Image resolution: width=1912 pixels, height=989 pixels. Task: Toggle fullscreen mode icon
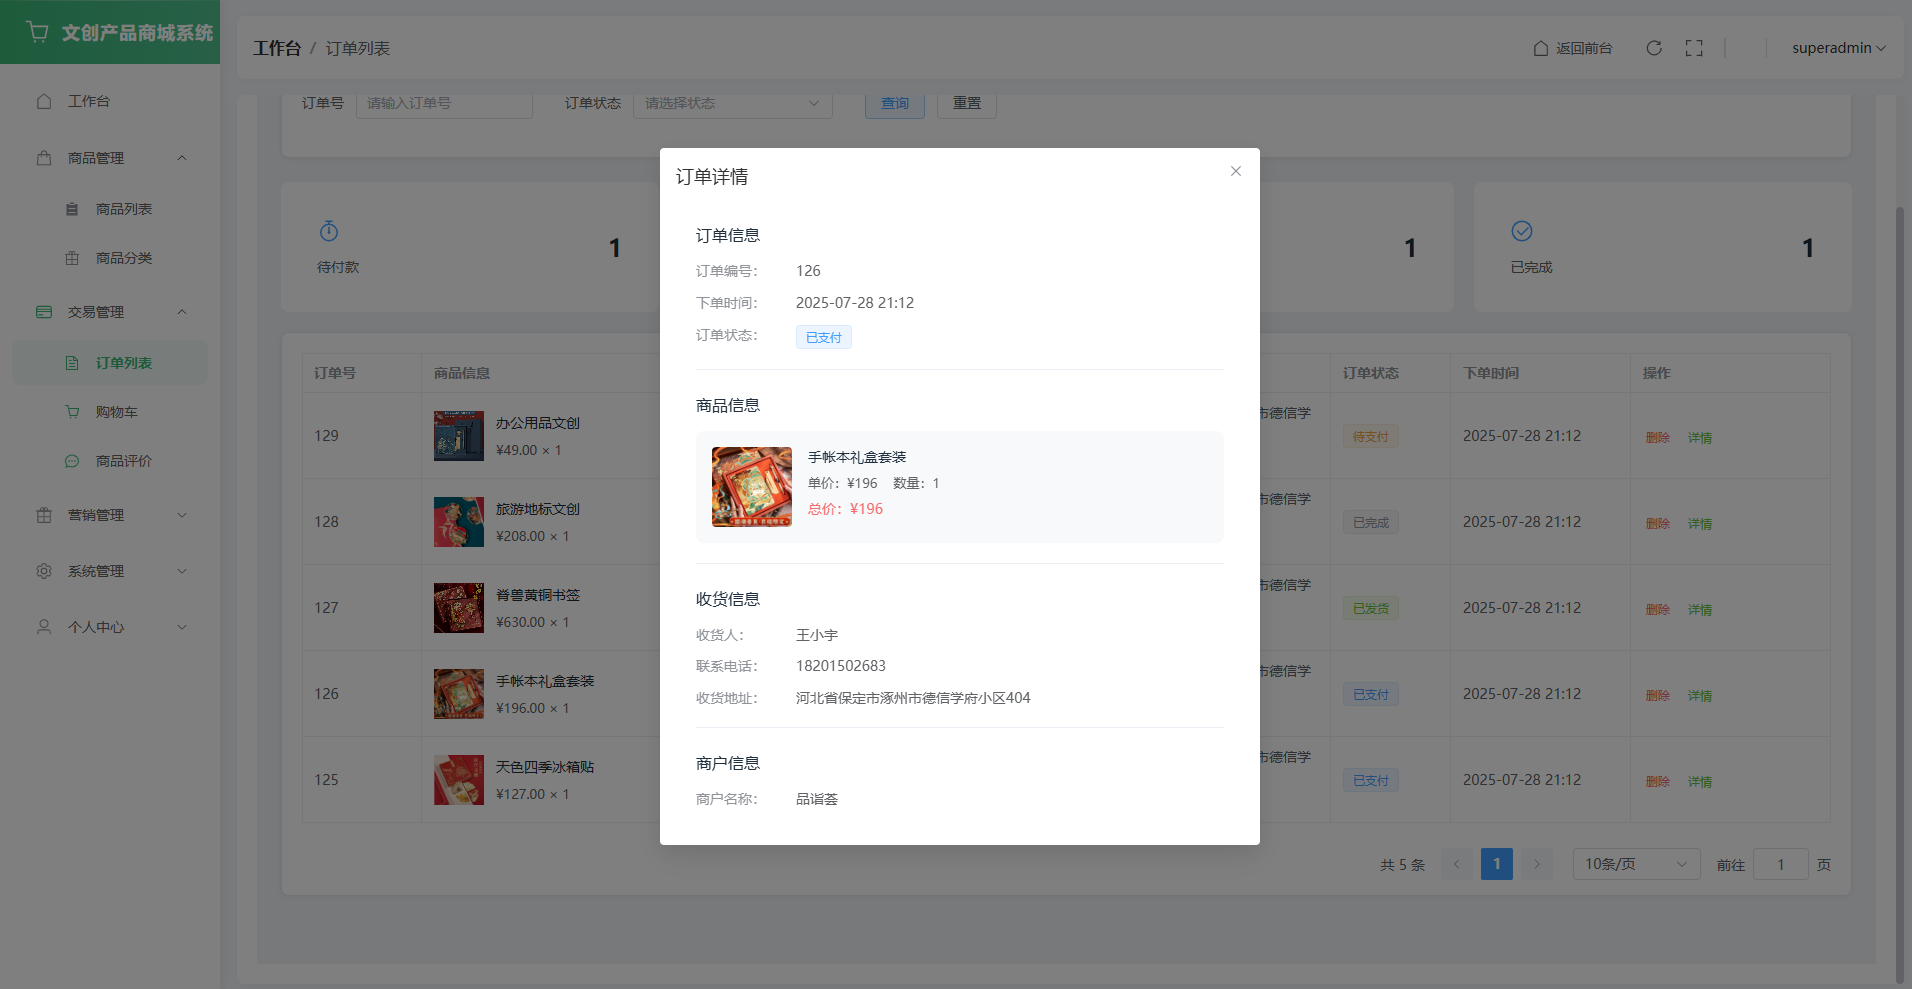[1694, 48]
